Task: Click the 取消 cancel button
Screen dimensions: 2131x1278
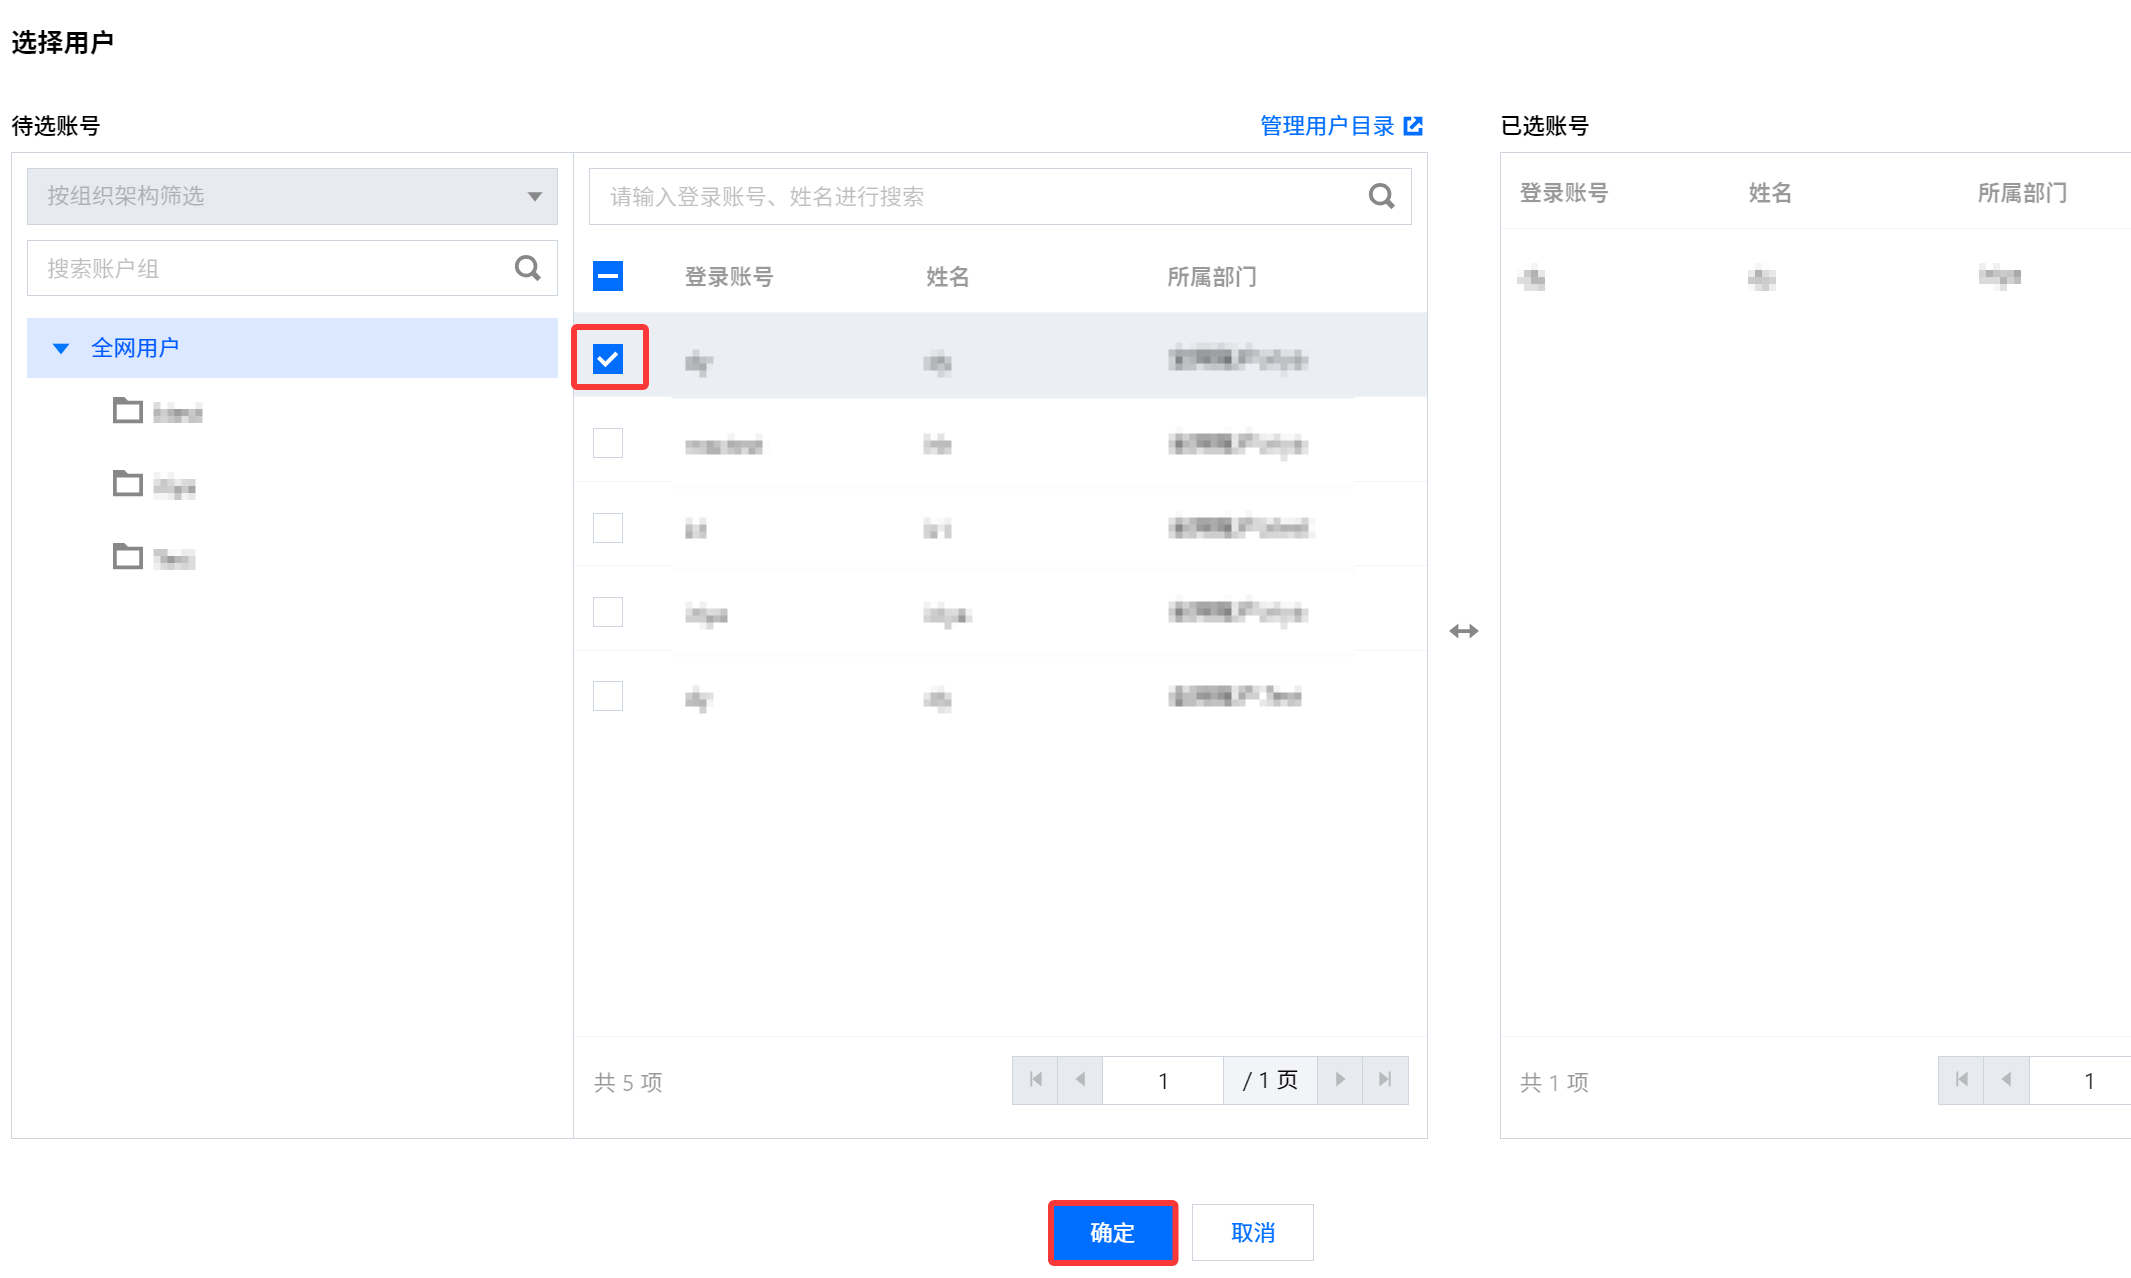Action: tap(1252, 1232)
